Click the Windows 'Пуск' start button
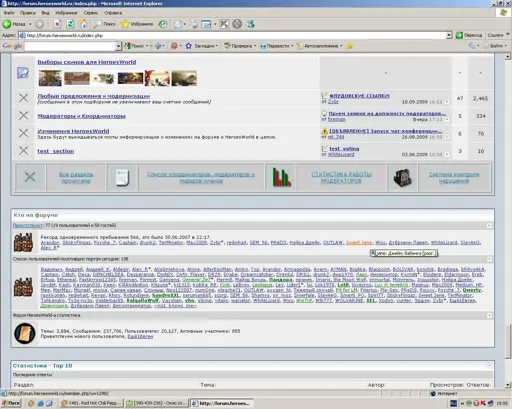Screen dimensions: 512x409 pos(11,403)
